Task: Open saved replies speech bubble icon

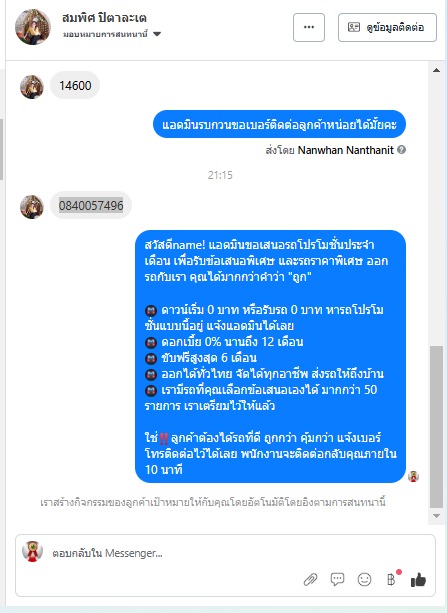Action: [337, 579]
